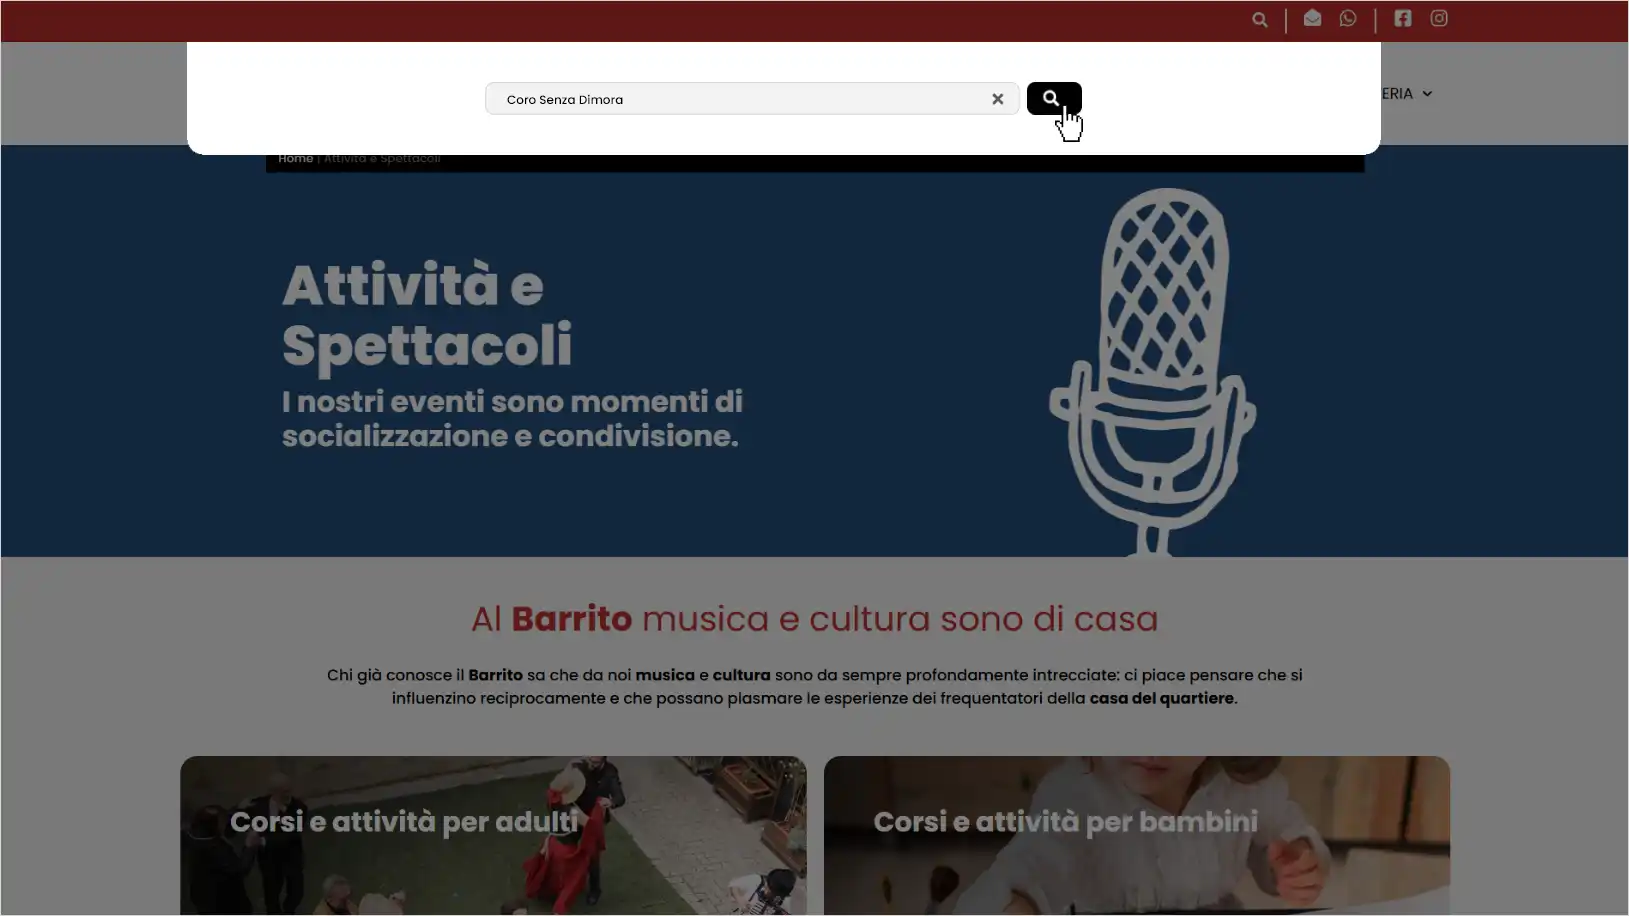Open Corsi e attività per adulti card
1629x916 pixels.
pos(492,835)
